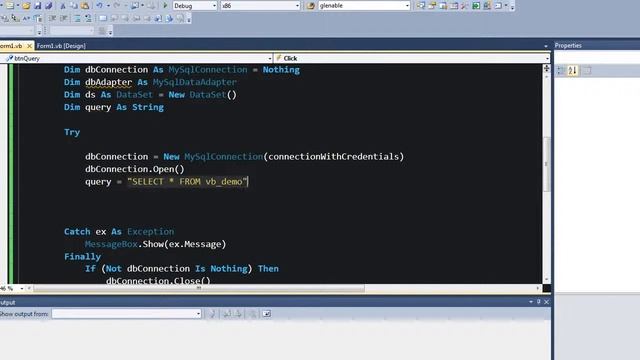Sort properties alphabetically in Properties panel
The image size is (640, 360).
(x=573, y=71)
